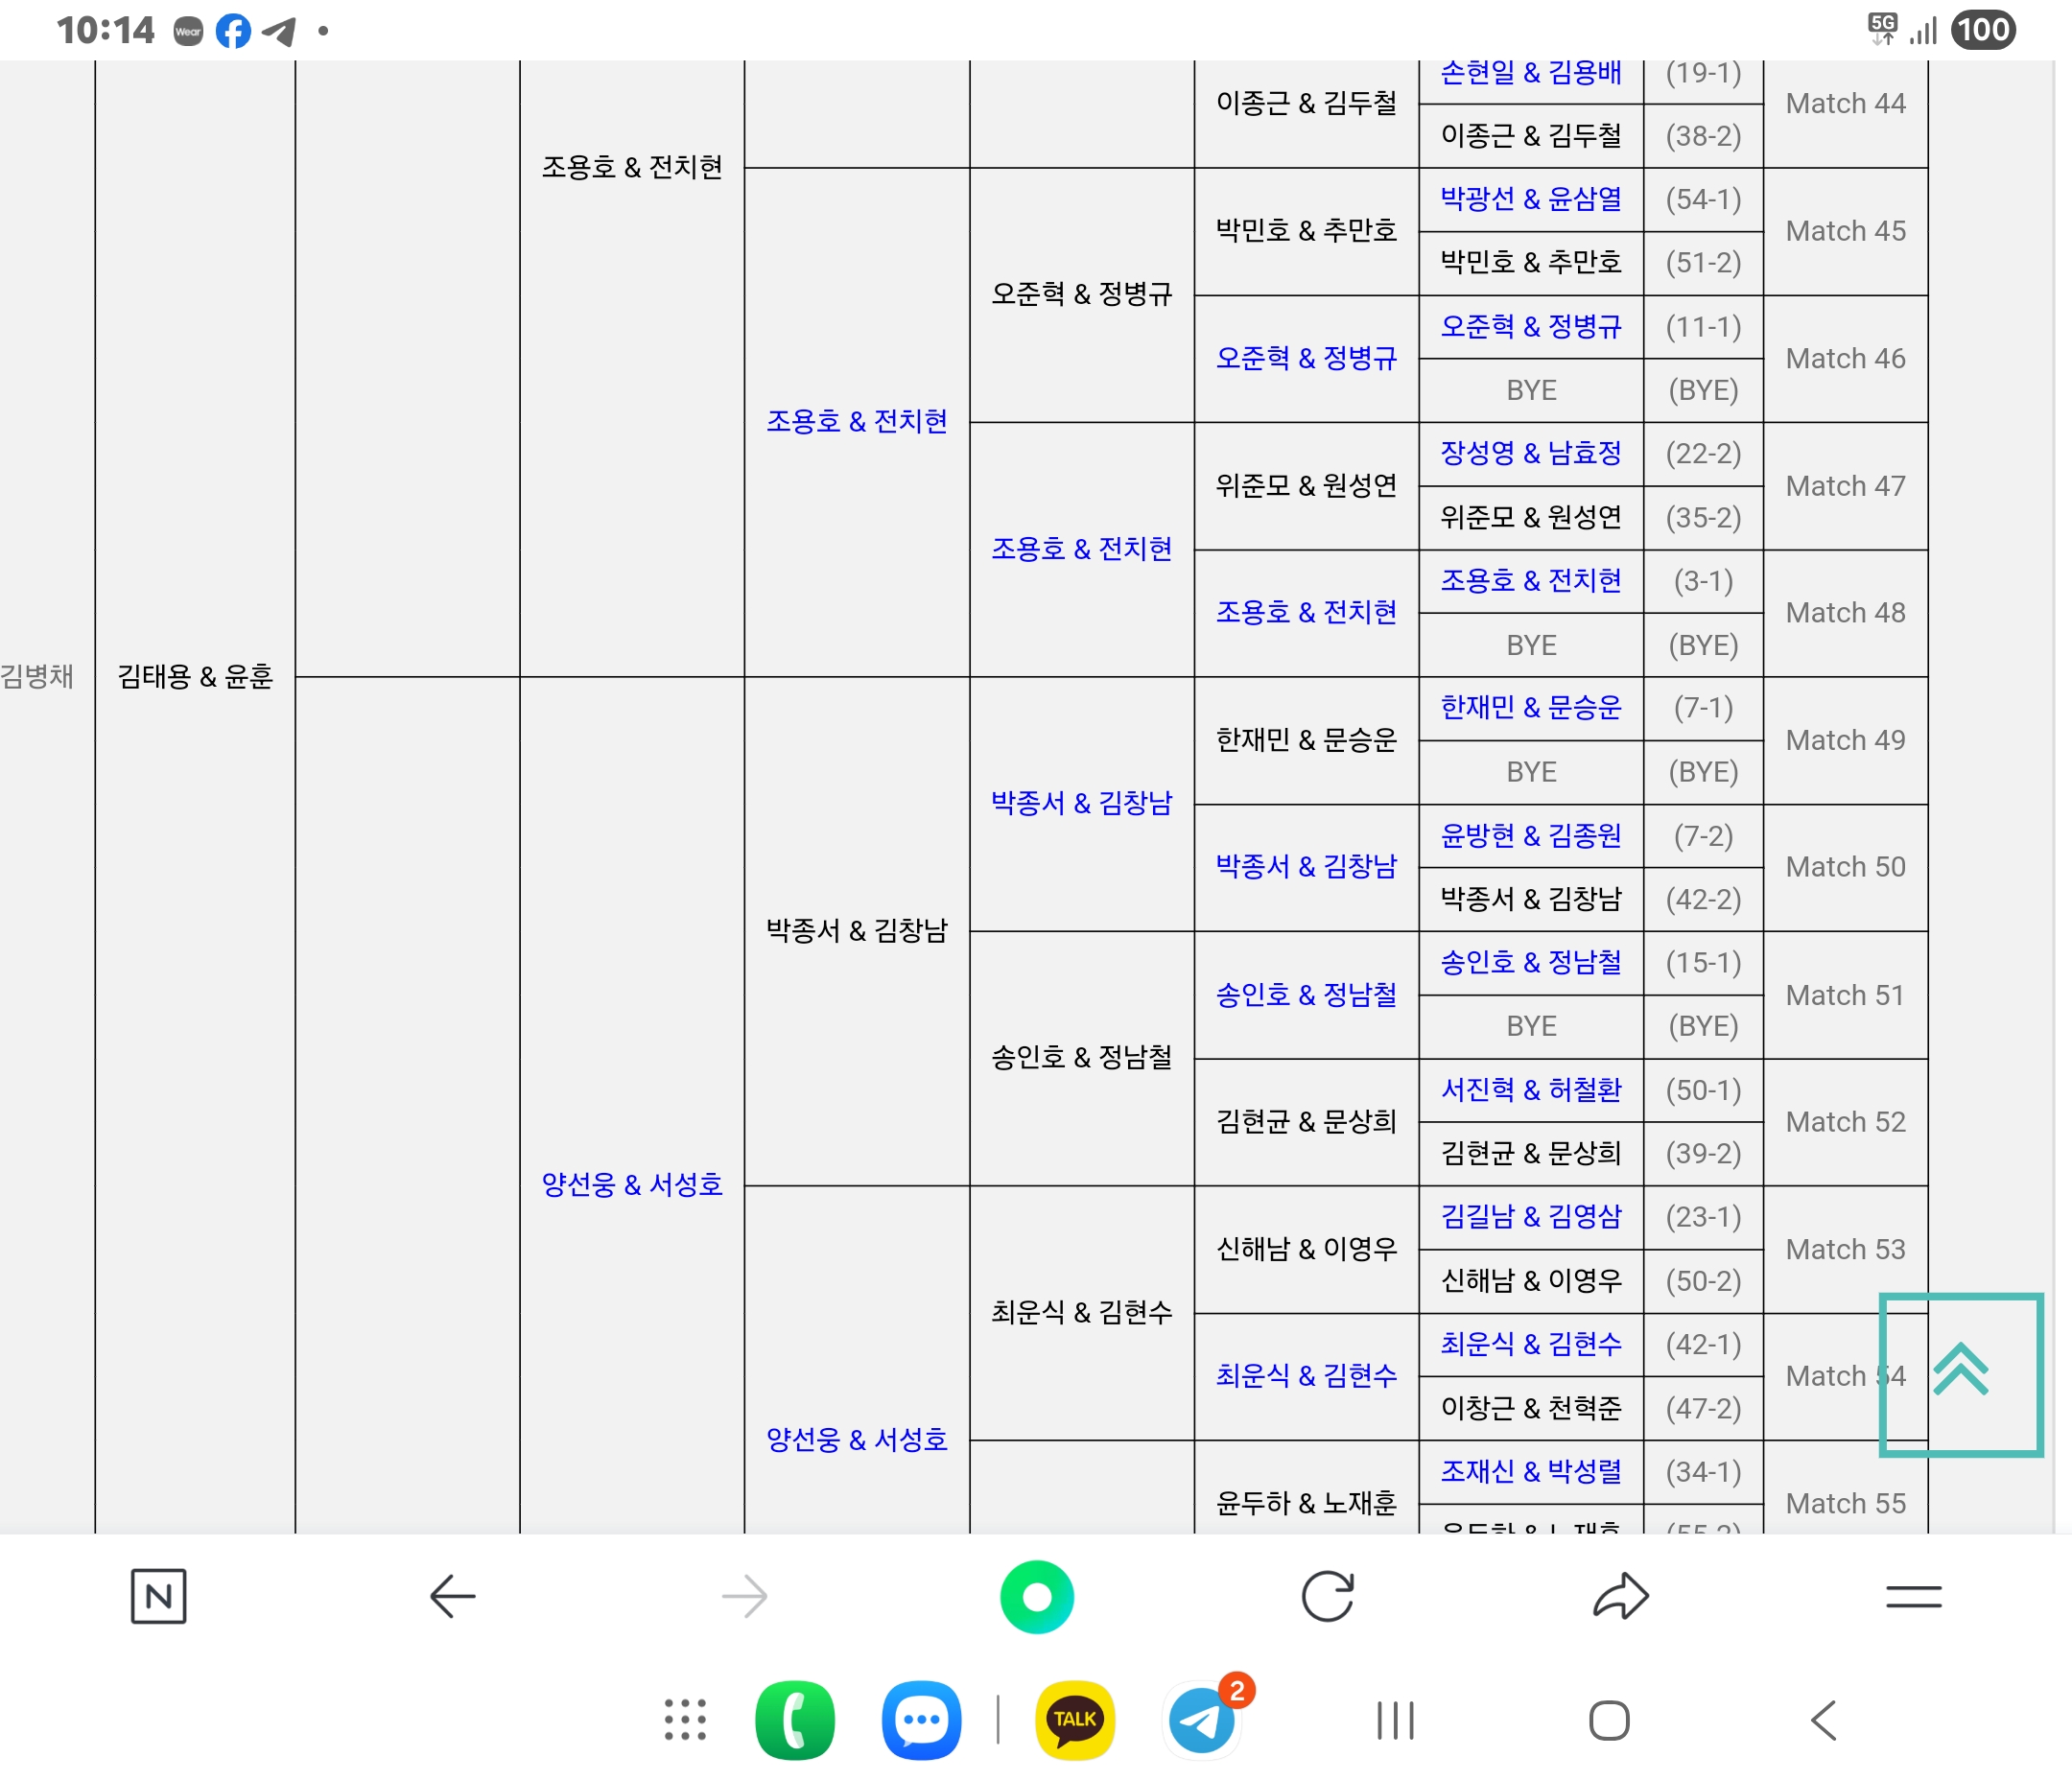Open the KakaoTalk app icon

1074,1719
